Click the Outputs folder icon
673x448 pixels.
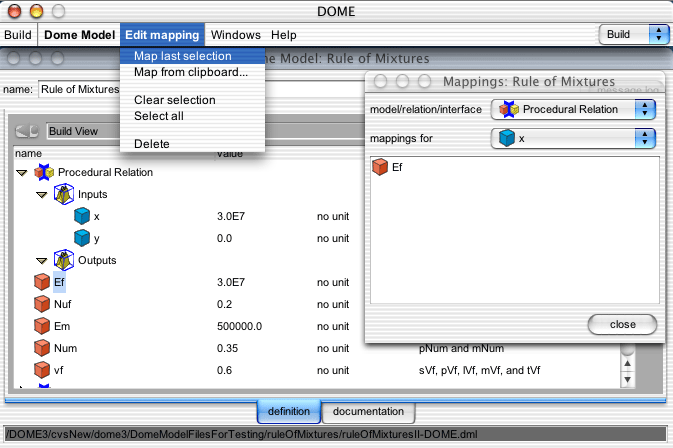pos(64,260)
